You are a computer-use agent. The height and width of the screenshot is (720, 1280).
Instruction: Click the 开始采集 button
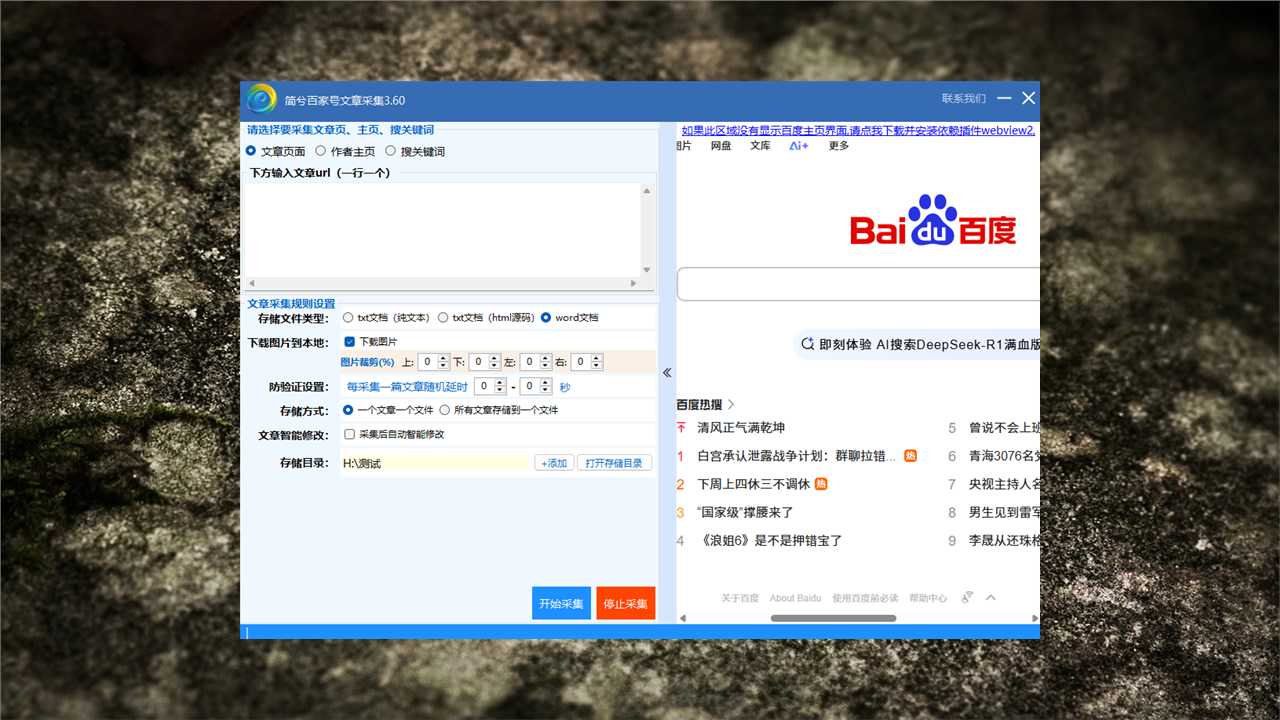pyautogui.click(x=561, y=604)
